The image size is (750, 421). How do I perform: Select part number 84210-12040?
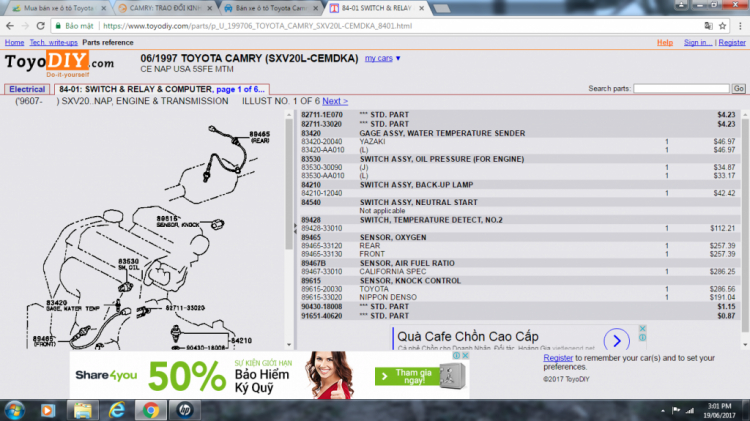(x=518, y=193)
